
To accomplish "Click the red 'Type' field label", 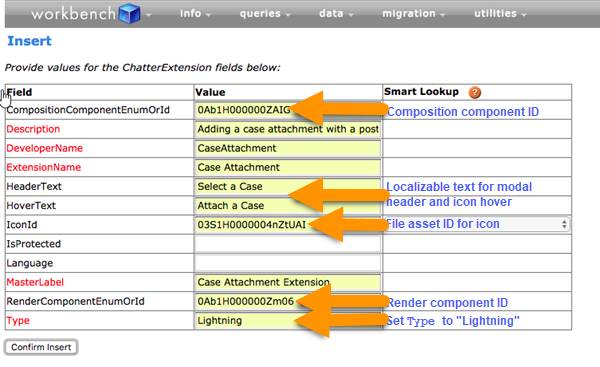I will click(18, 321).
